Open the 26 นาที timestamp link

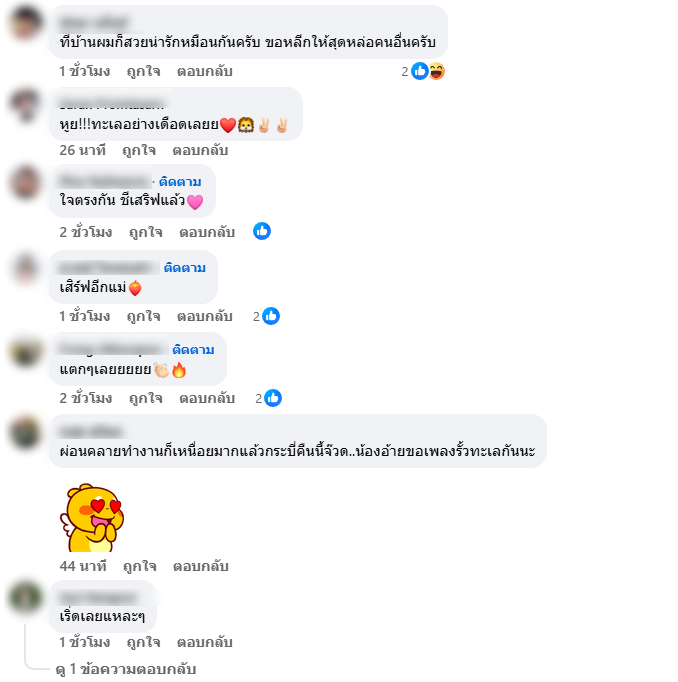(83, 150)
